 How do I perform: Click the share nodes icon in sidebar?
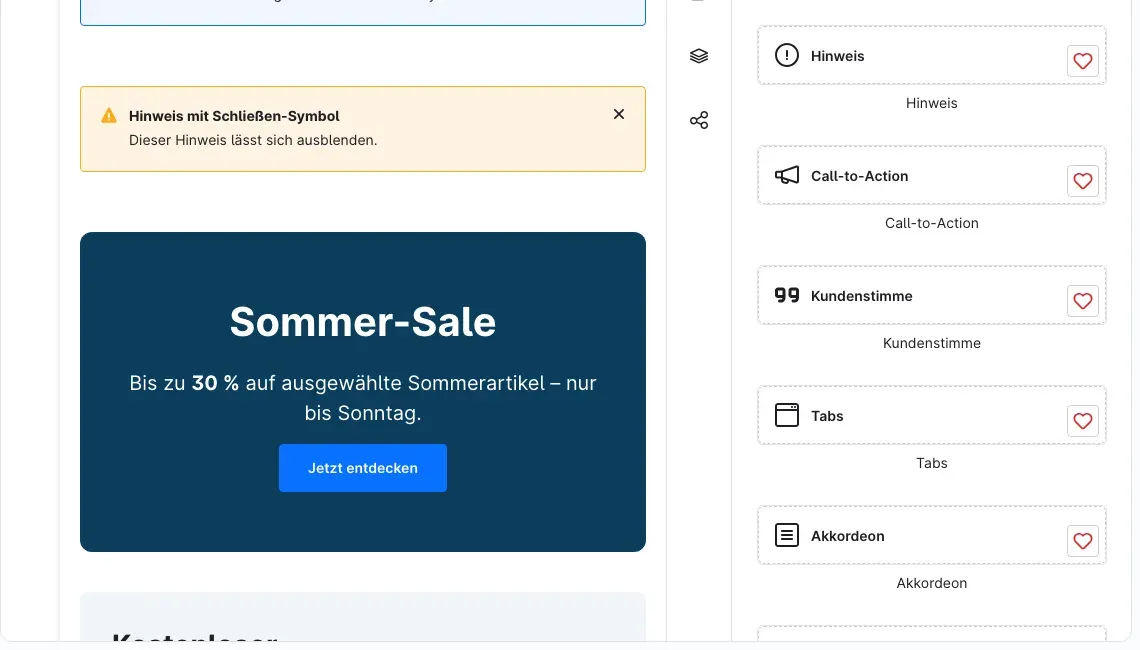[x=699, y=120]
